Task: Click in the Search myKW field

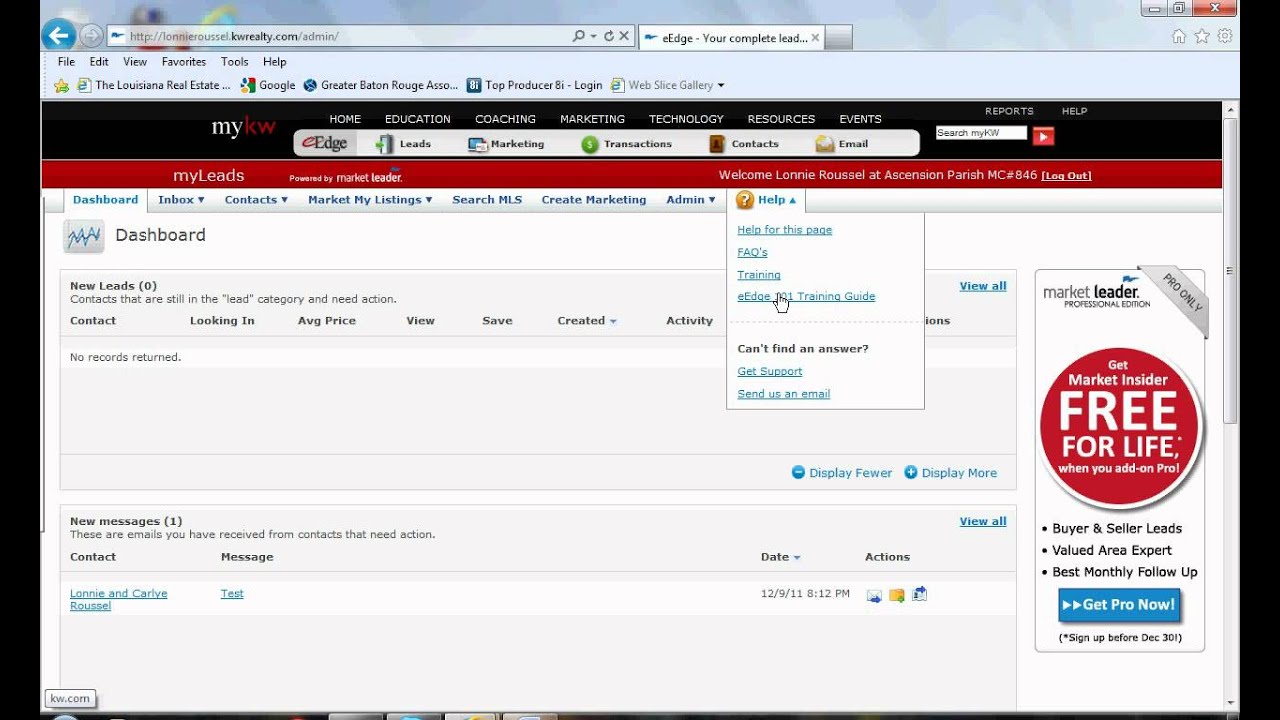Action: pos(981,133)
